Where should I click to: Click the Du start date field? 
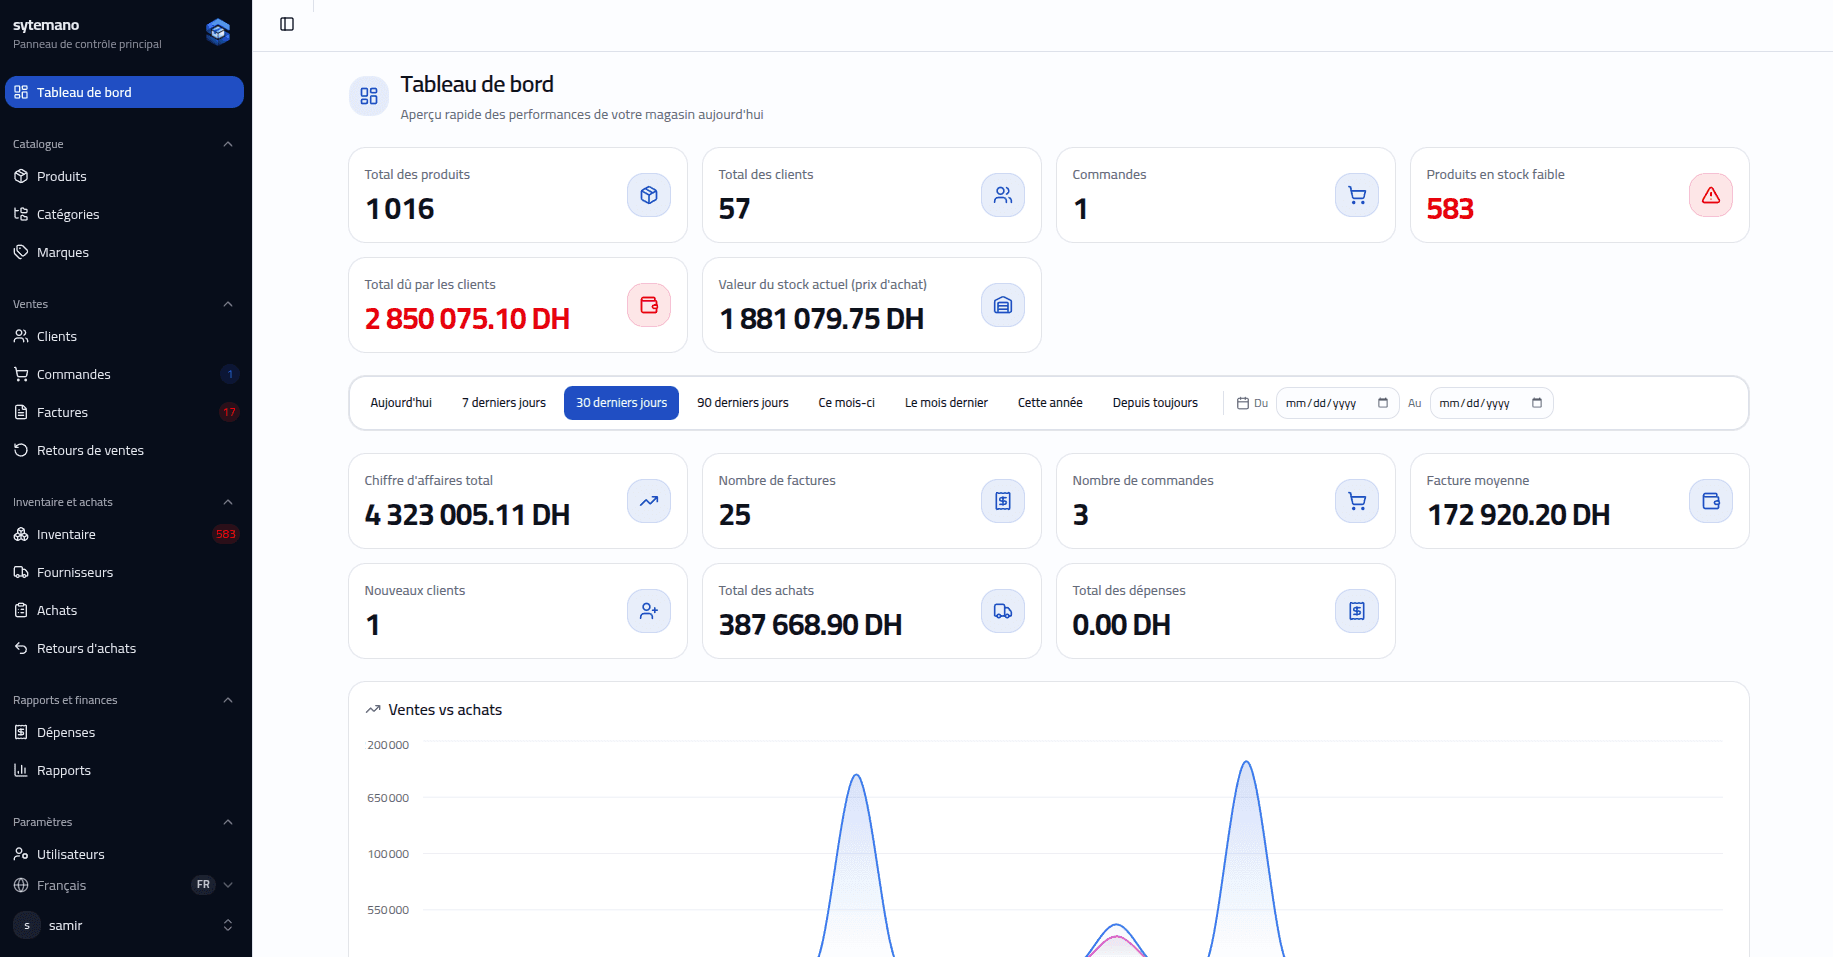1337,403
